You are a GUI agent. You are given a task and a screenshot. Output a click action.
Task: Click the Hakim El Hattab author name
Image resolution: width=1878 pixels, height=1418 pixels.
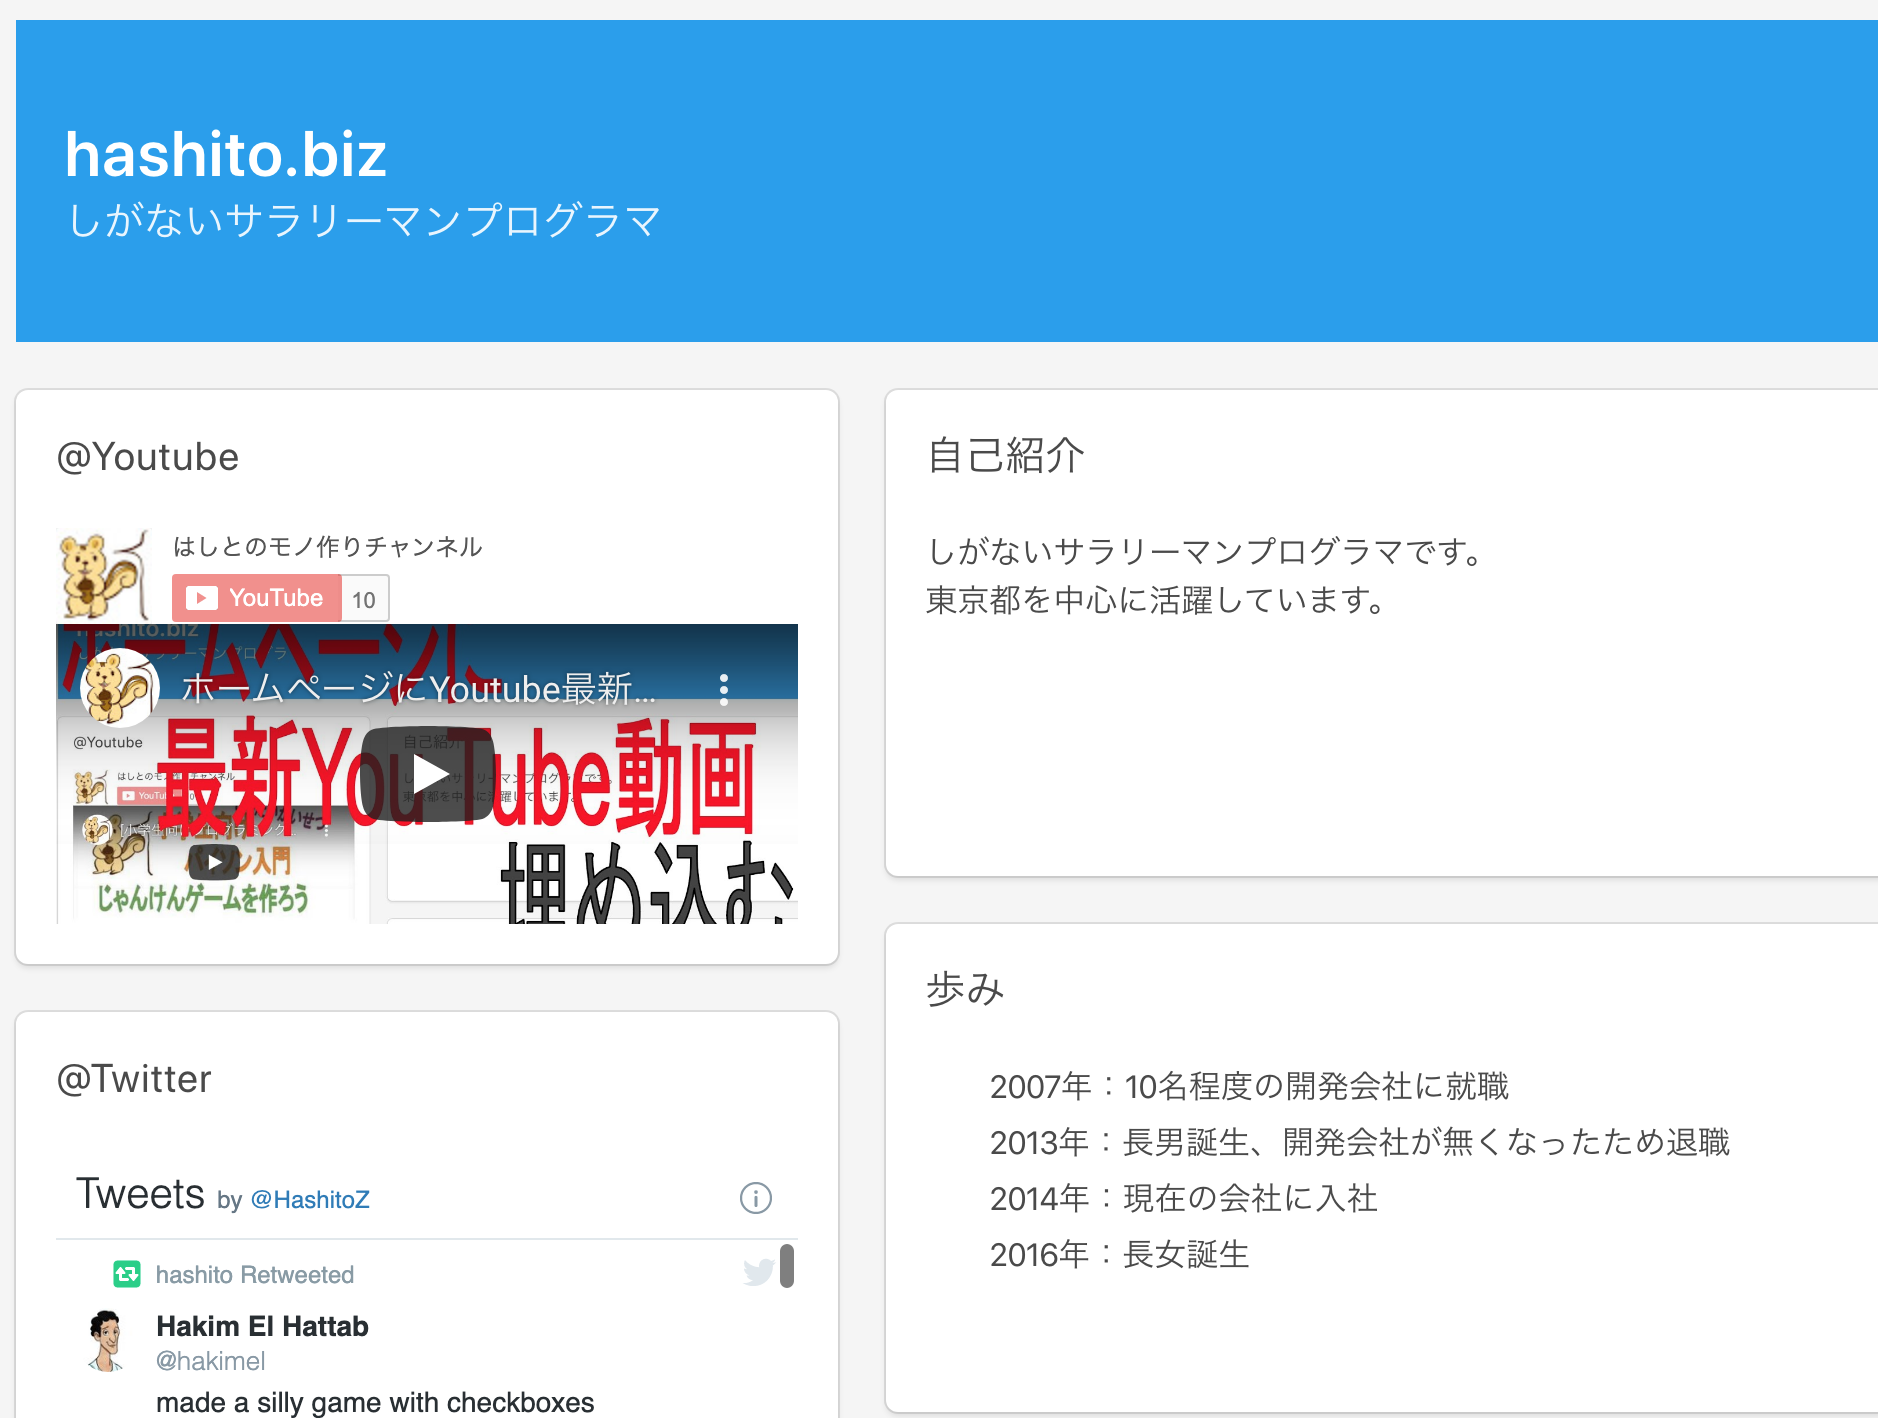click(x=262, y=1326)
